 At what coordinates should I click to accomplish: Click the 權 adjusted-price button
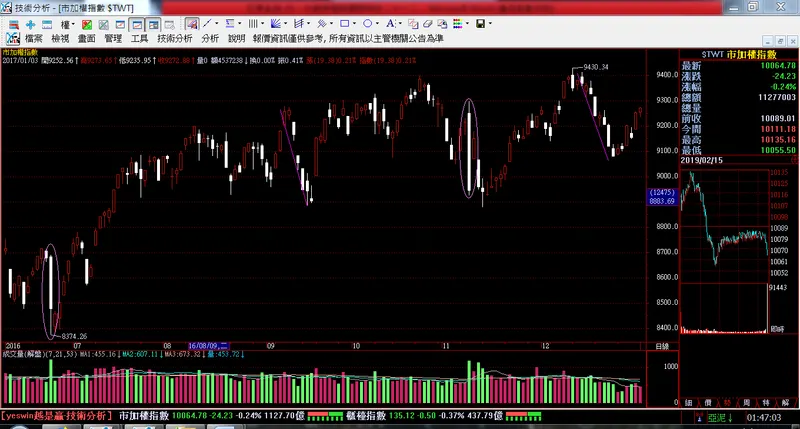65,24
